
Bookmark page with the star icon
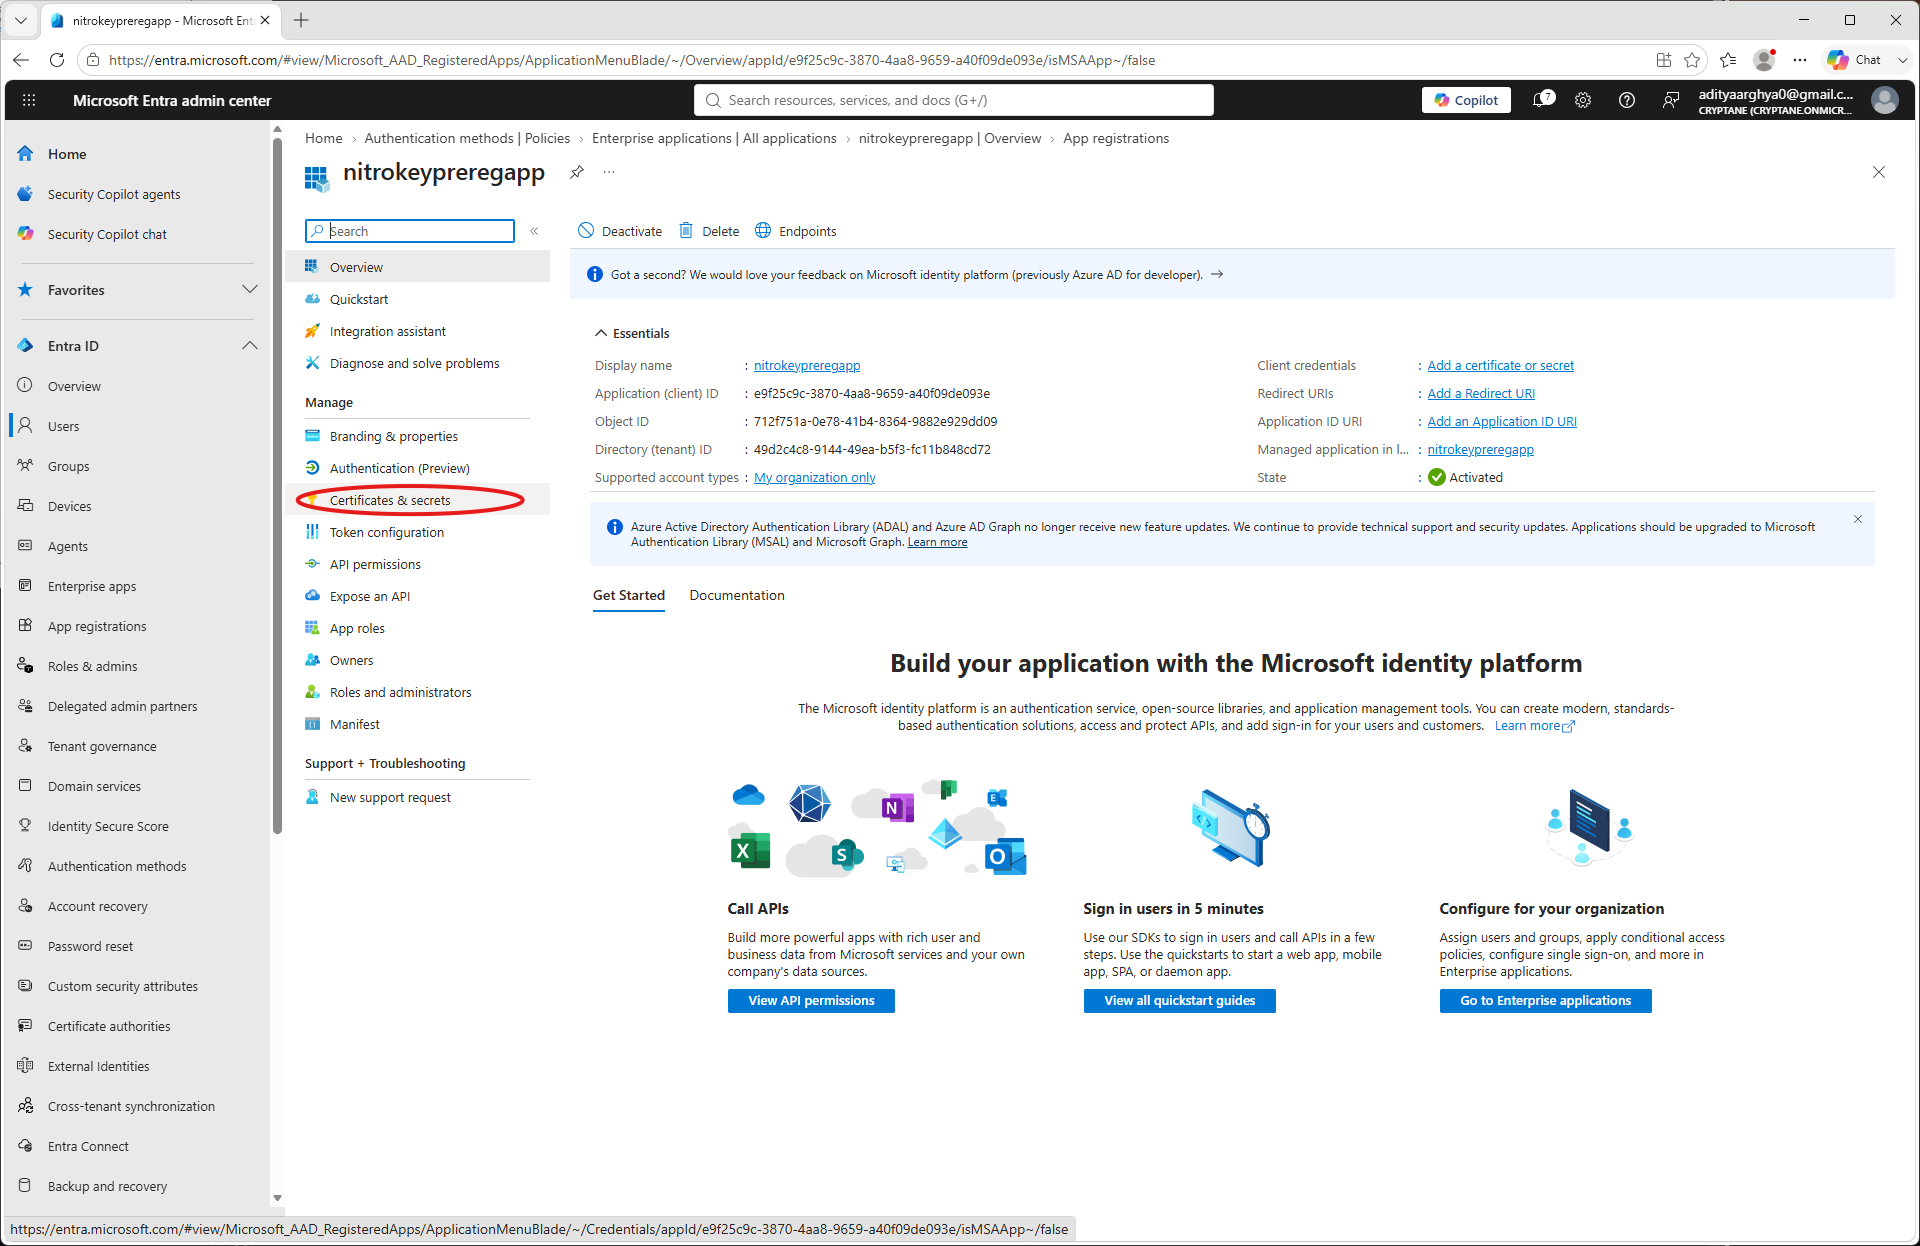1692,60
